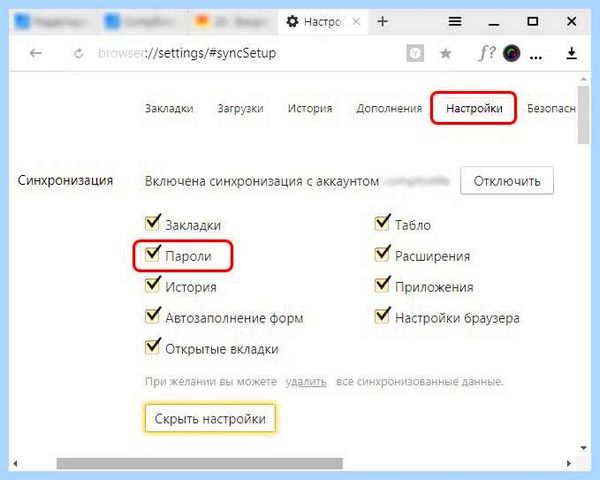Click the Синхронизация section heading
This screenshot has height=480, width=600.
[x=65, y=180]
